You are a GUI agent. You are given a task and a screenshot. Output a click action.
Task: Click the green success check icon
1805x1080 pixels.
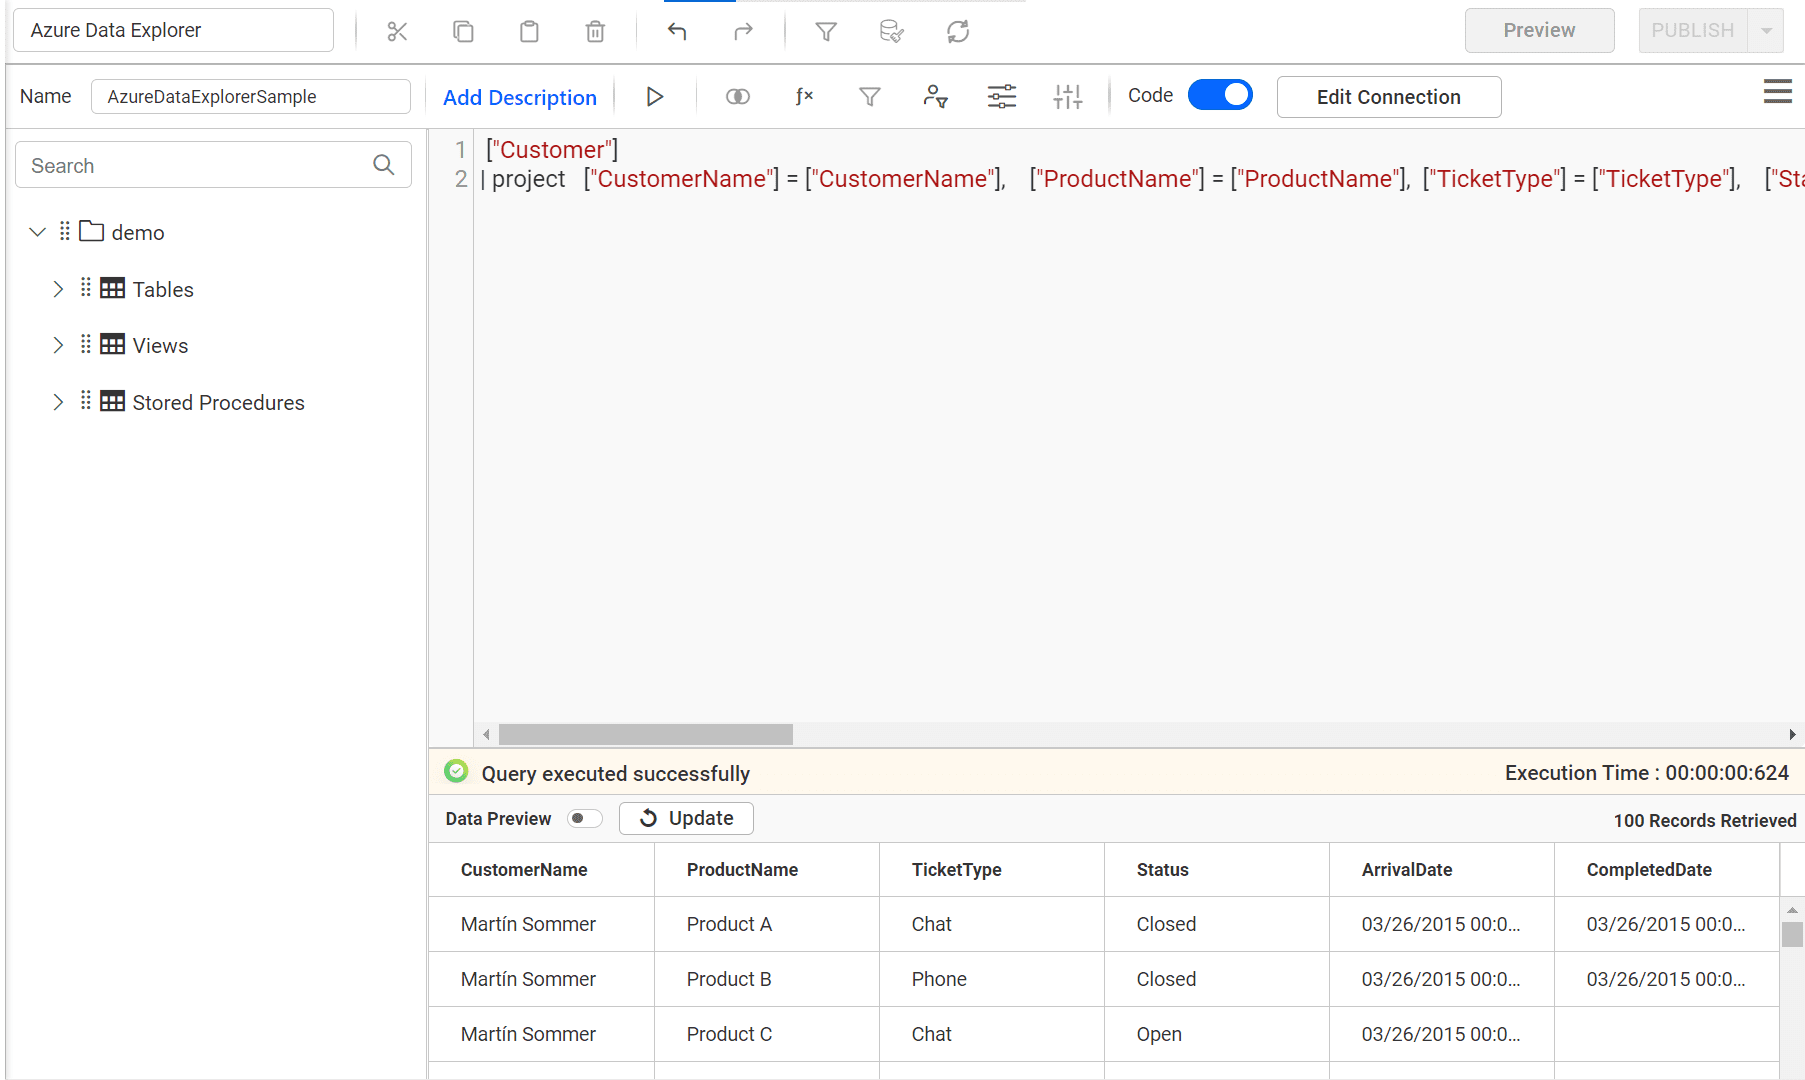click(456, 772)
